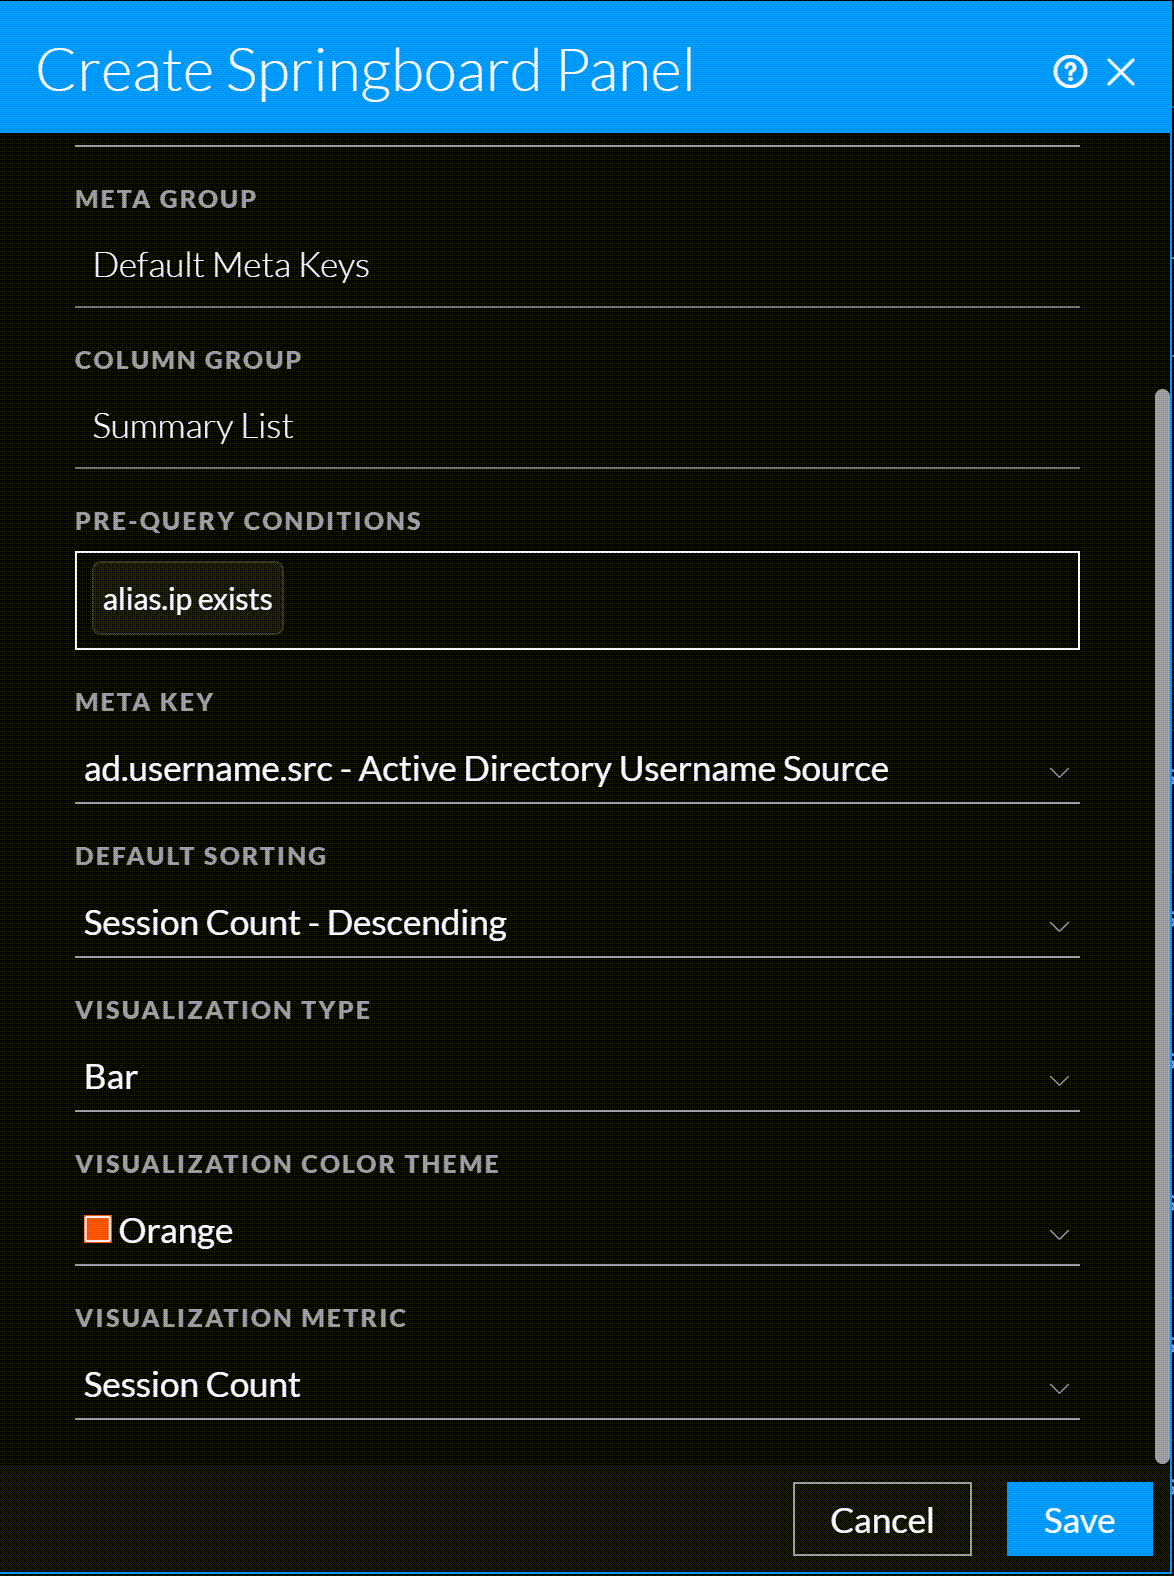
Task: Click the 'Orange' color theme label text
Action: (x=176, y=1231)
